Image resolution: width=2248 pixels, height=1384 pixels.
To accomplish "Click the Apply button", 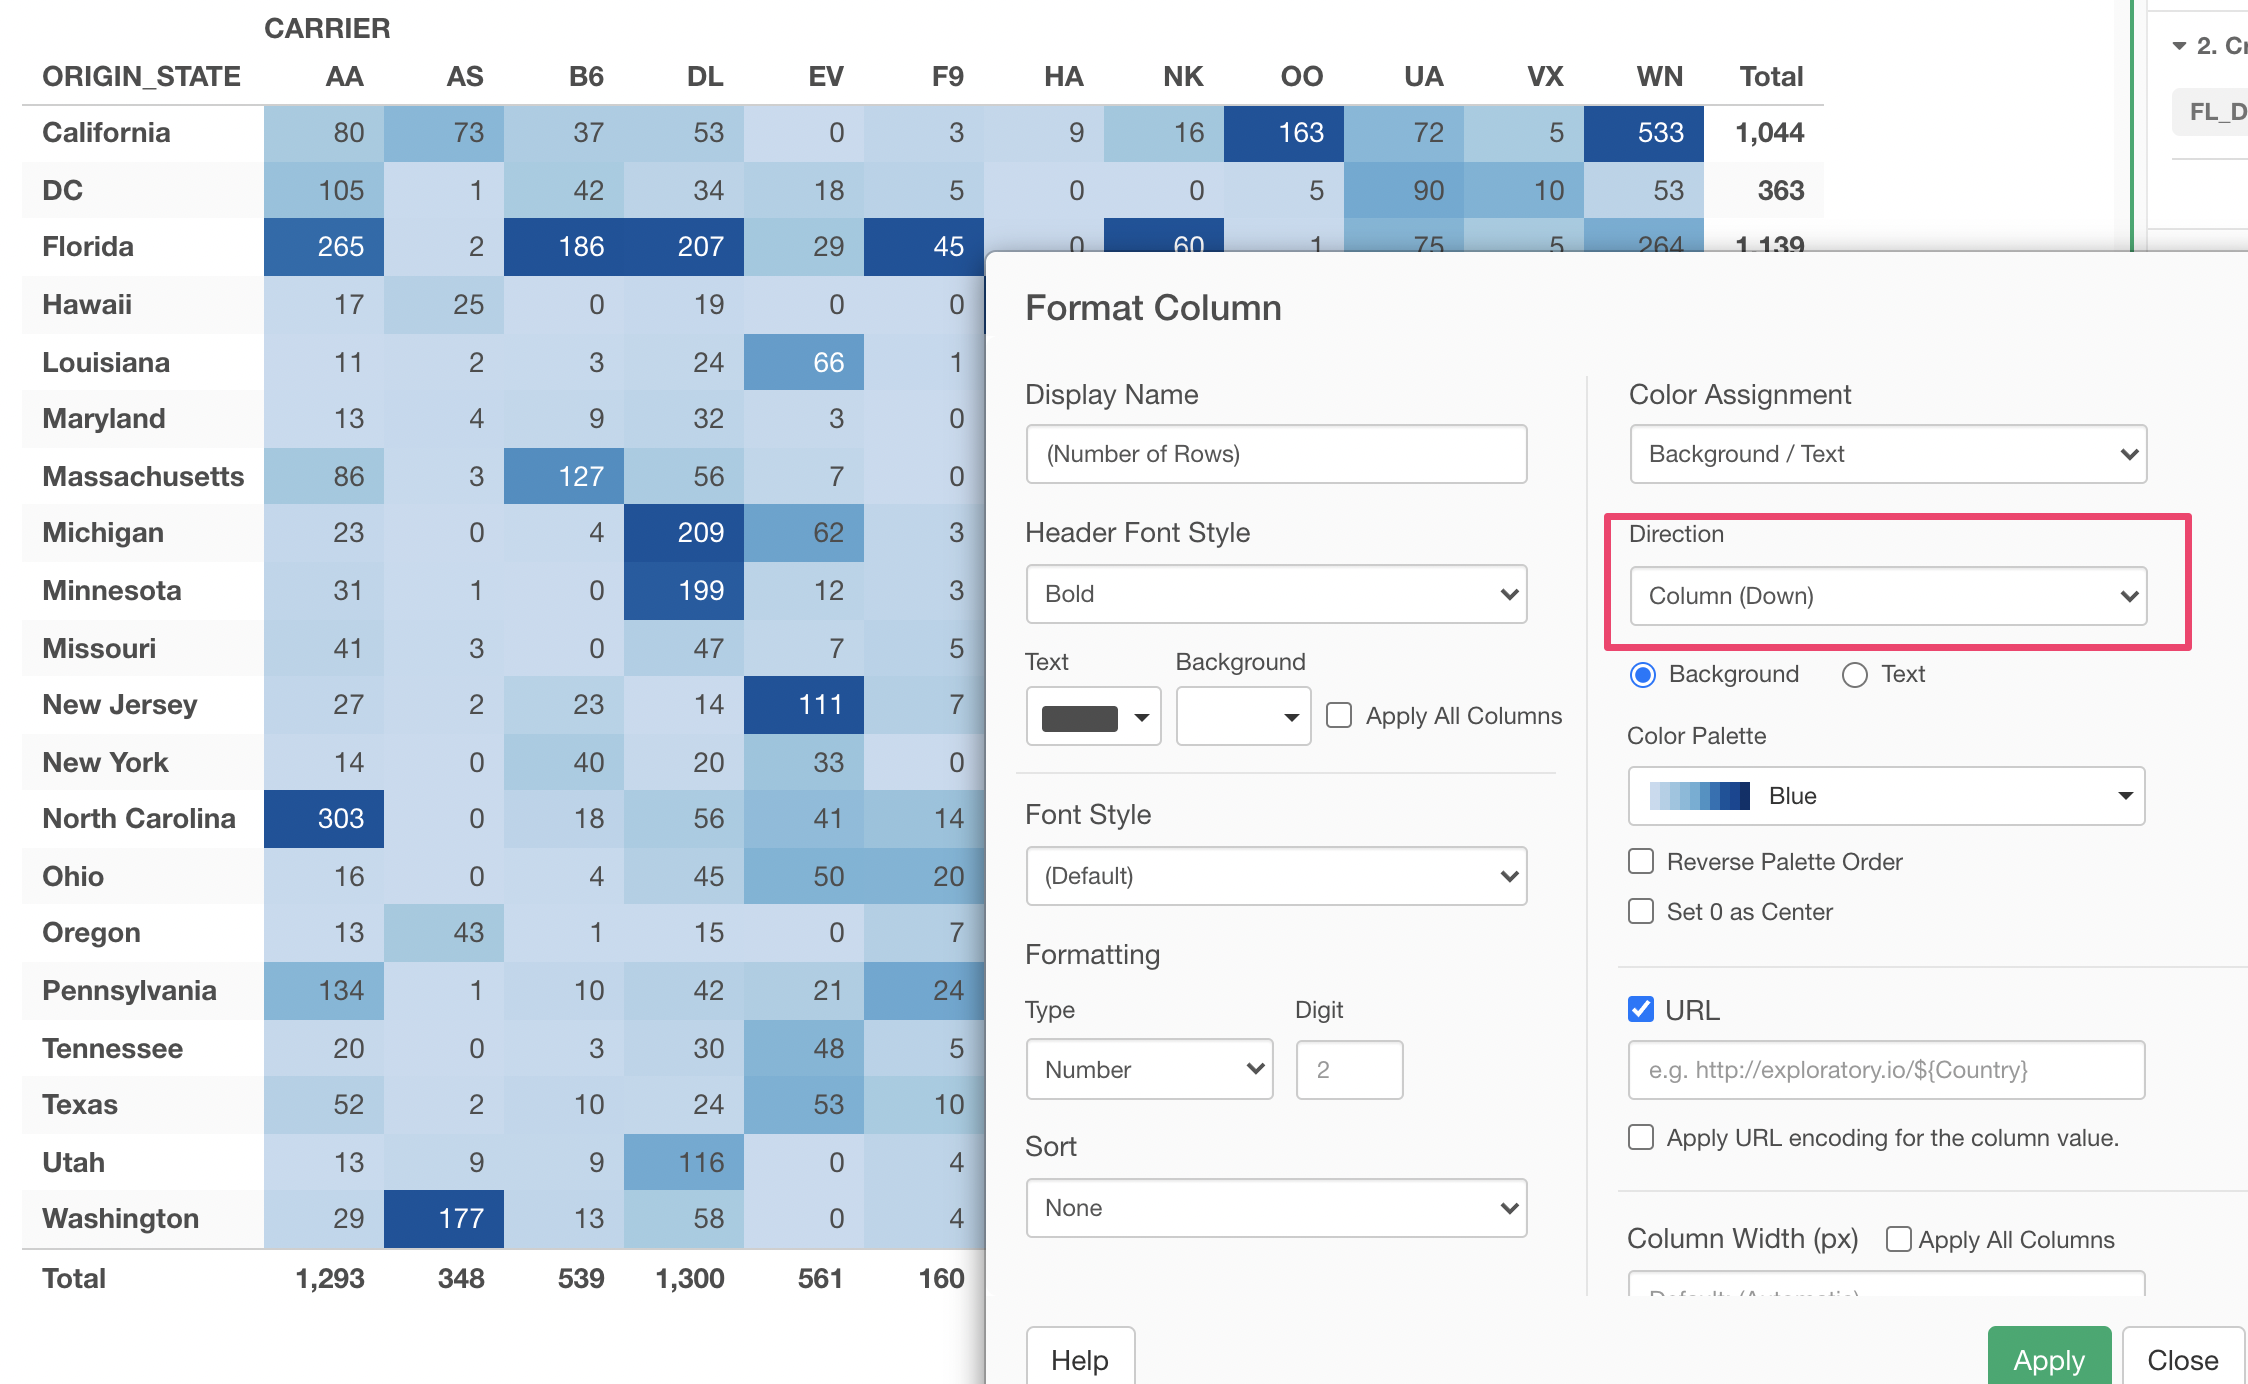I will pyautogui.click(x=2048, y=1358).
